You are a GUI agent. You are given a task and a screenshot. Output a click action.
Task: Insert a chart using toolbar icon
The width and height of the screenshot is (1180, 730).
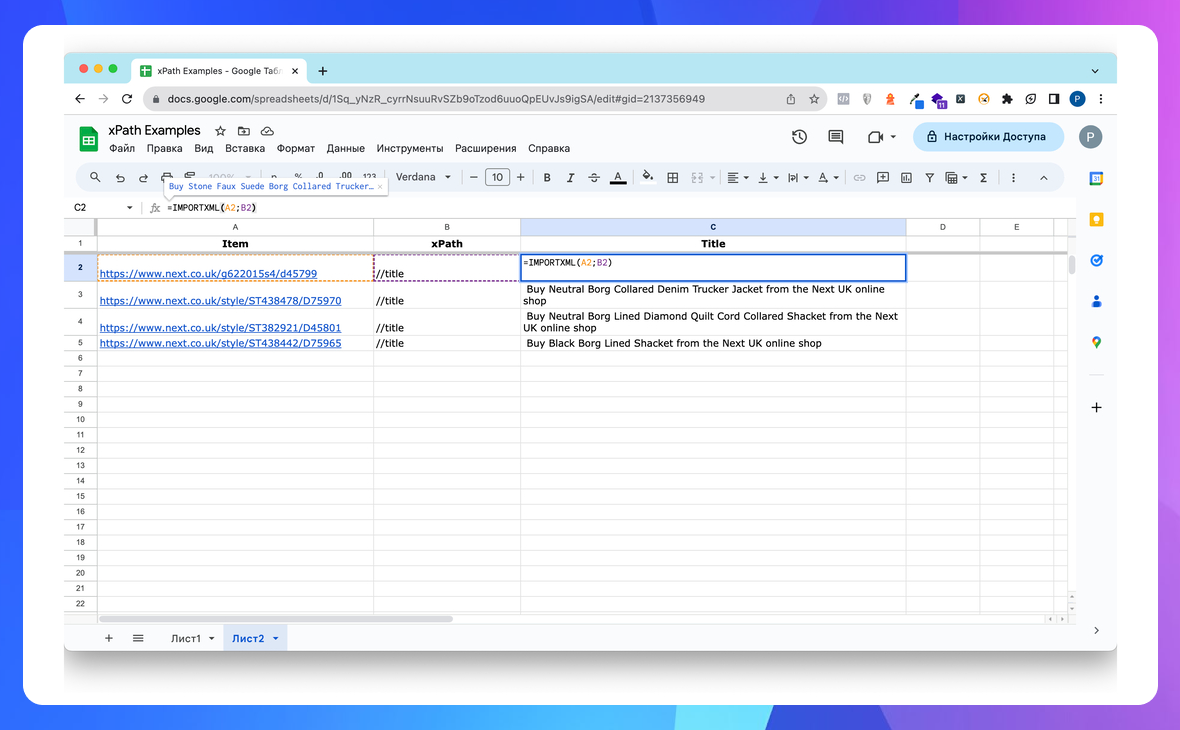pyautogui.click(x=906, y=178)
